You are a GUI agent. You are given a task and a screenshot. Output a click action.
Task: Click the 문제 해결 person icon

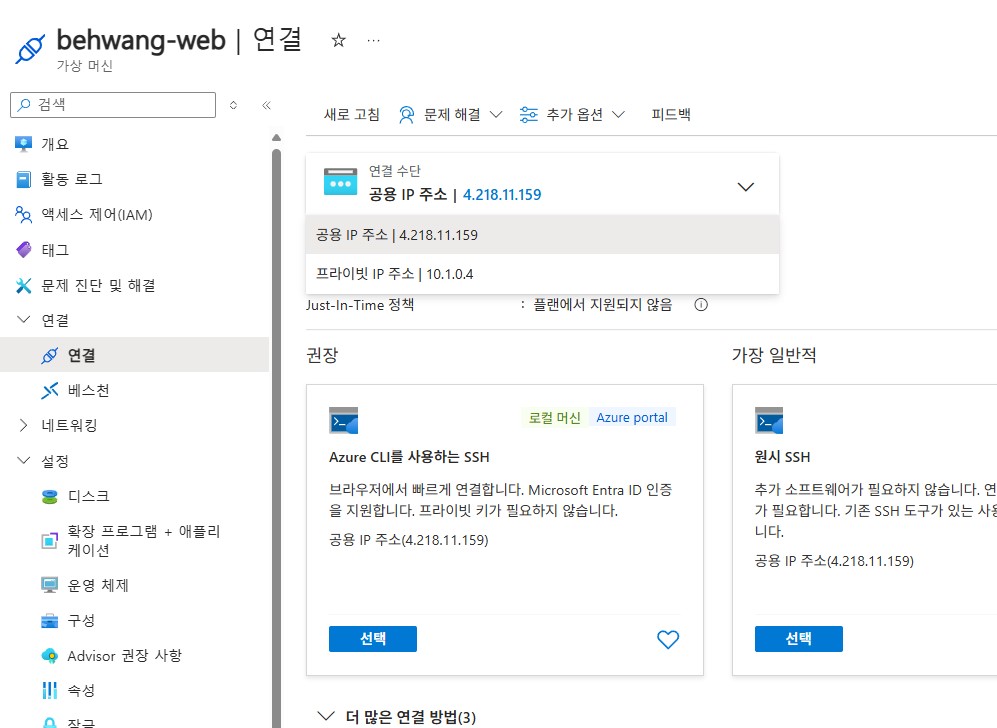(406, 114)
